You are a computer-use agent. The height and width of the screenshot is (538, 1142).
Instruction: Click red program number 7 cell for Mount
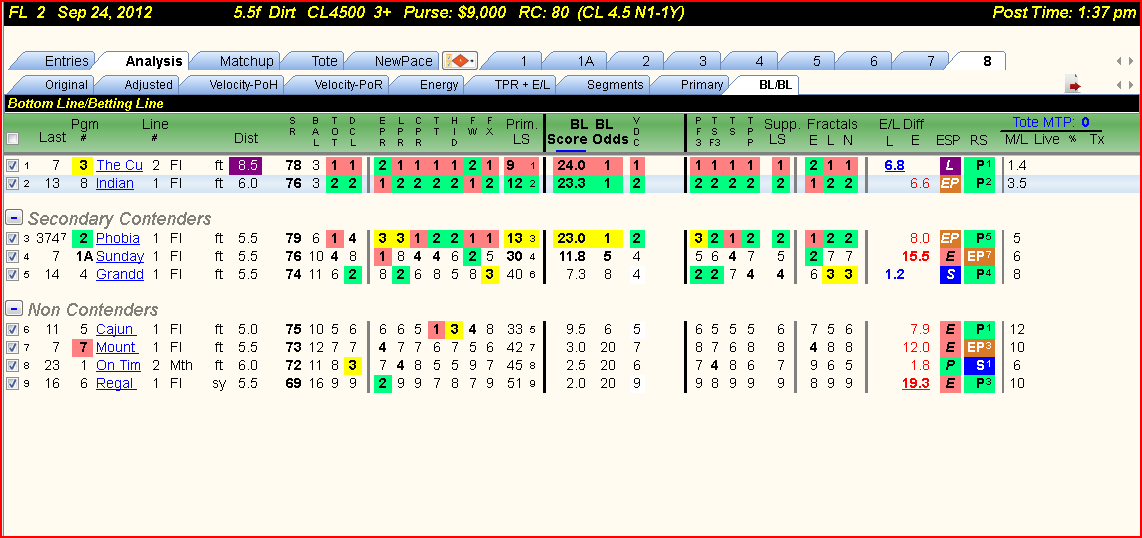pos(84,347)
